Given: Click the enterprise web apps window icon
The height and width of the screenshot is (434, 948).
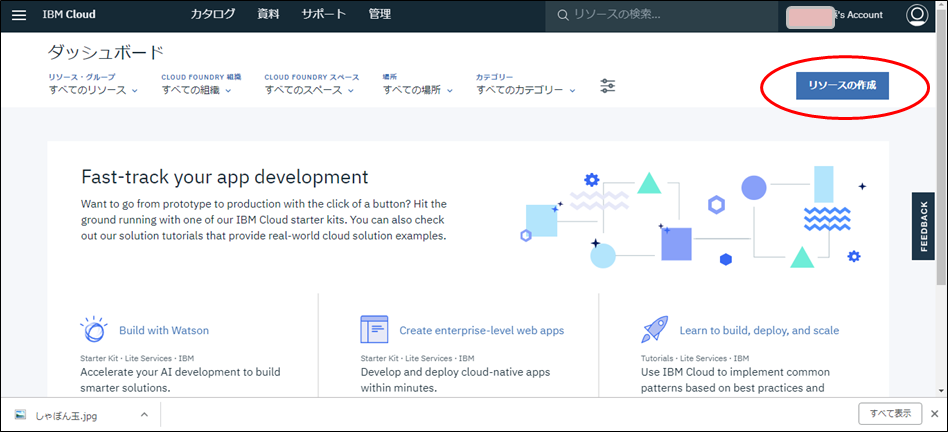Looking at the screenshot, I should [x=374, y=329].
